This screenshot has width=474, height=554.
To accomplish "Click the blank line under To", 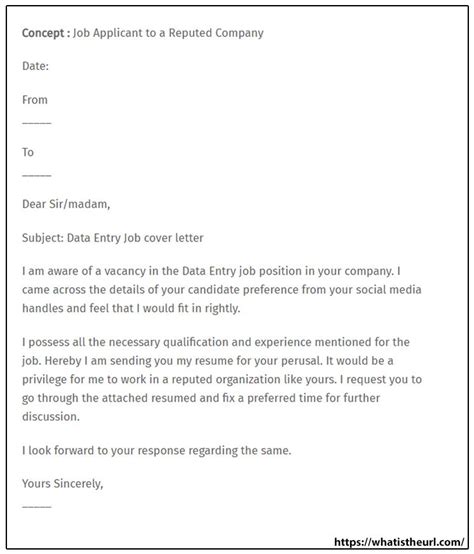I will [x=37, y=175].
